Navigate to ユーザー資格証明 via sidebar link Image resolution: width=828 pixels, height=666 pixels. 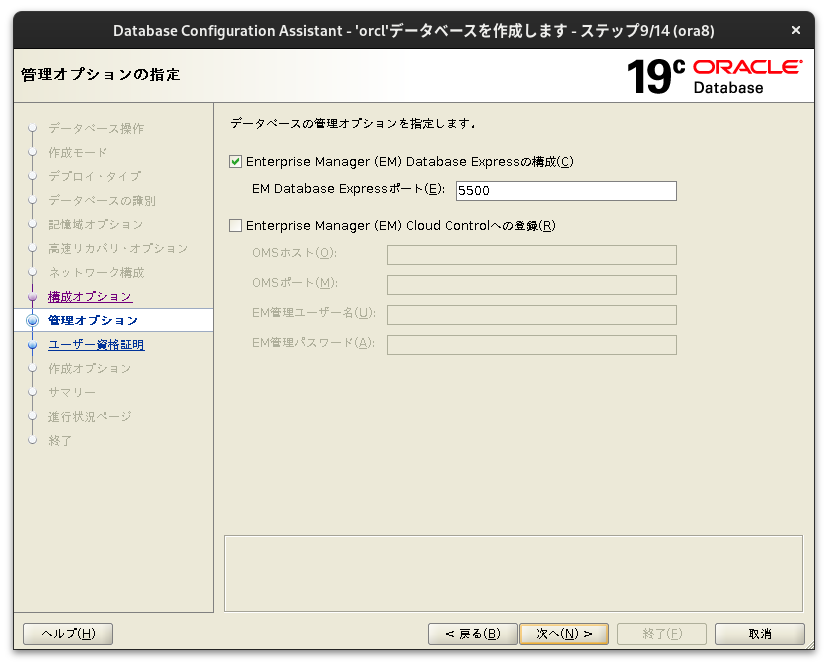coord(95,344)
